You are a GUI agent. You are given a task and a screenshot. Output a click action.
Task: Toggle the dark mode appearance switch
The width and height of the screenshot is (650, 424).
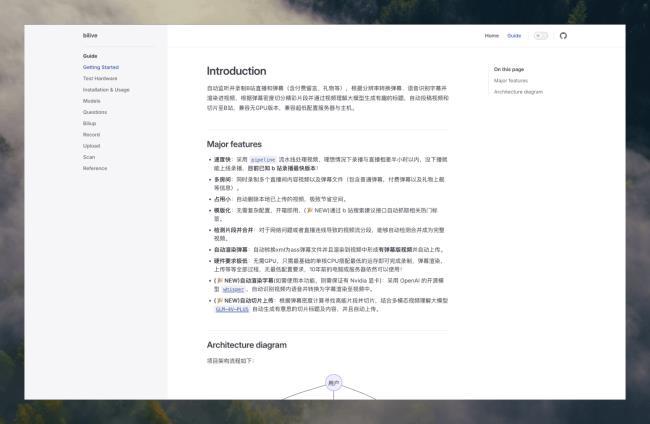click(541, 36)
